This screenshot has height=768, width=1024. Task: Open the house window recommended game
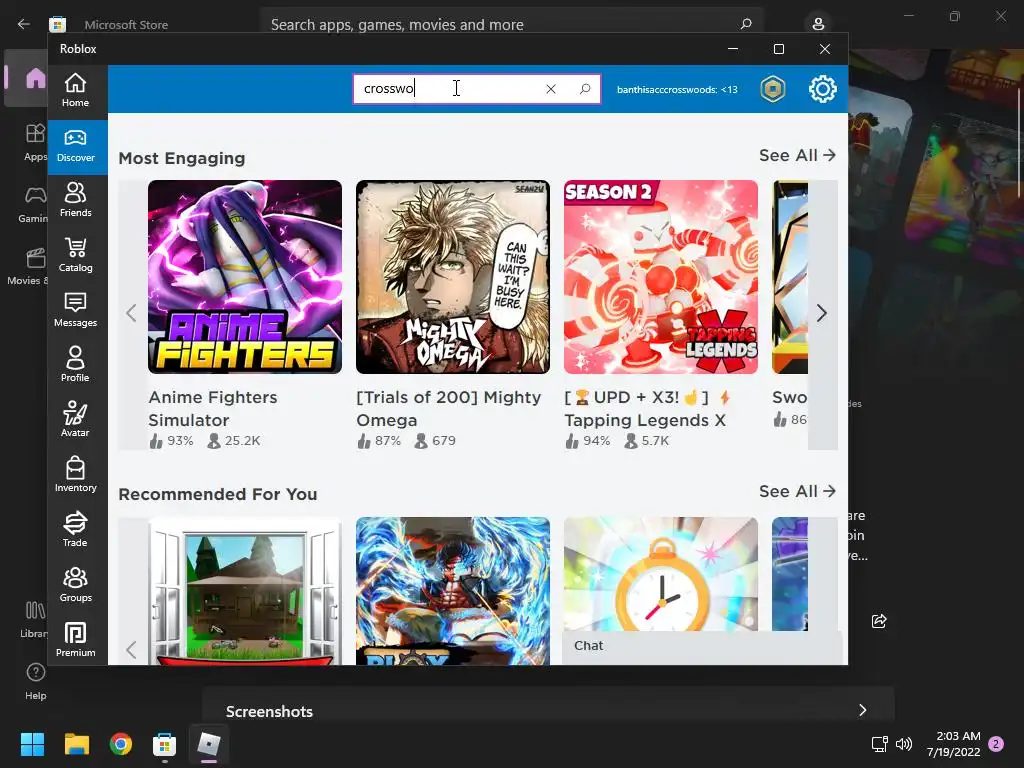tap(245, 591)
